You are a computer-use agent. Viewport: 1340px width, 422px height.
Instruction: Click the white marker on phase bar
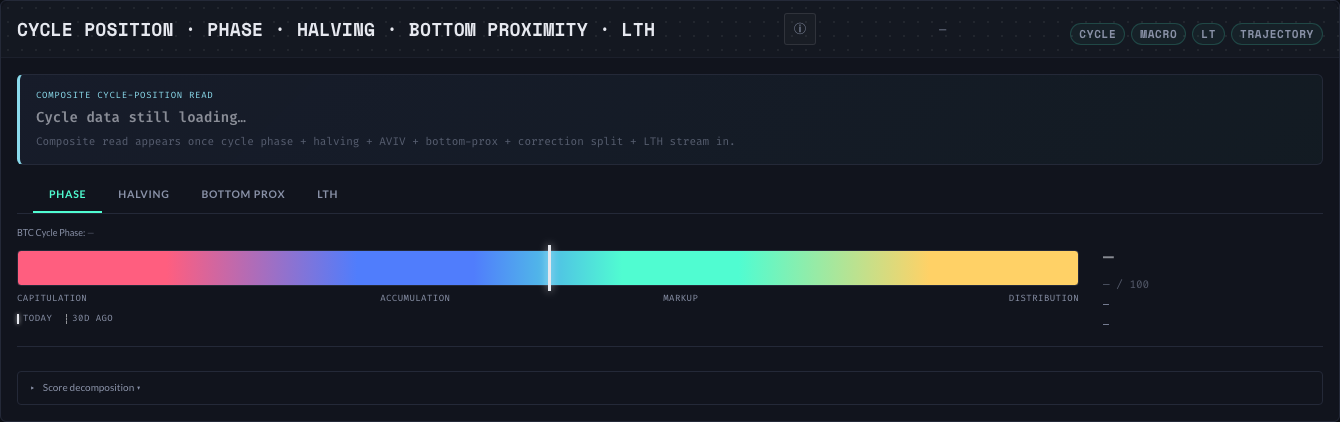pos(549,268)
